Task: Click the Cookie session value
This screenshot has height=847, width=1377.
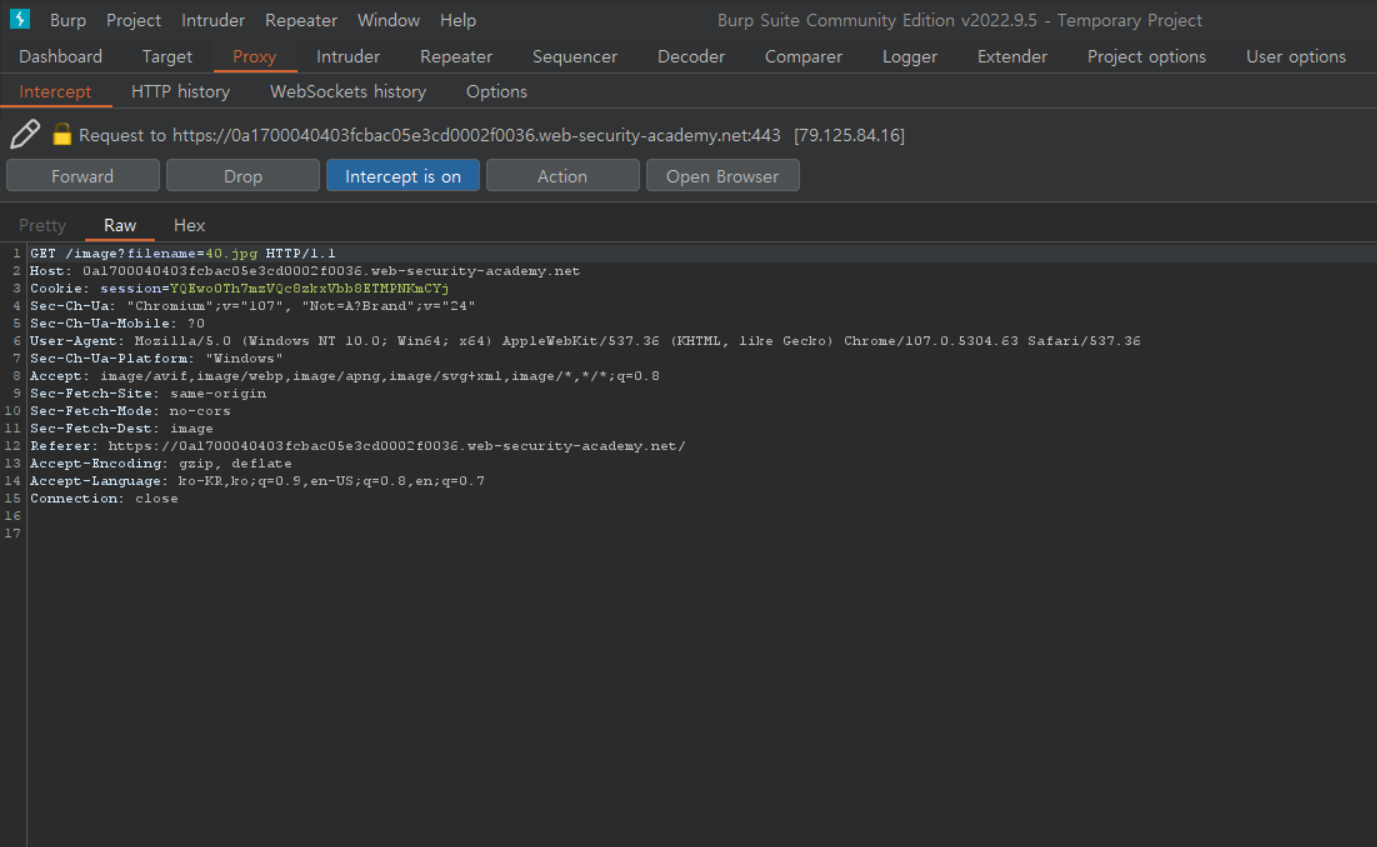Action: [309, 289]
